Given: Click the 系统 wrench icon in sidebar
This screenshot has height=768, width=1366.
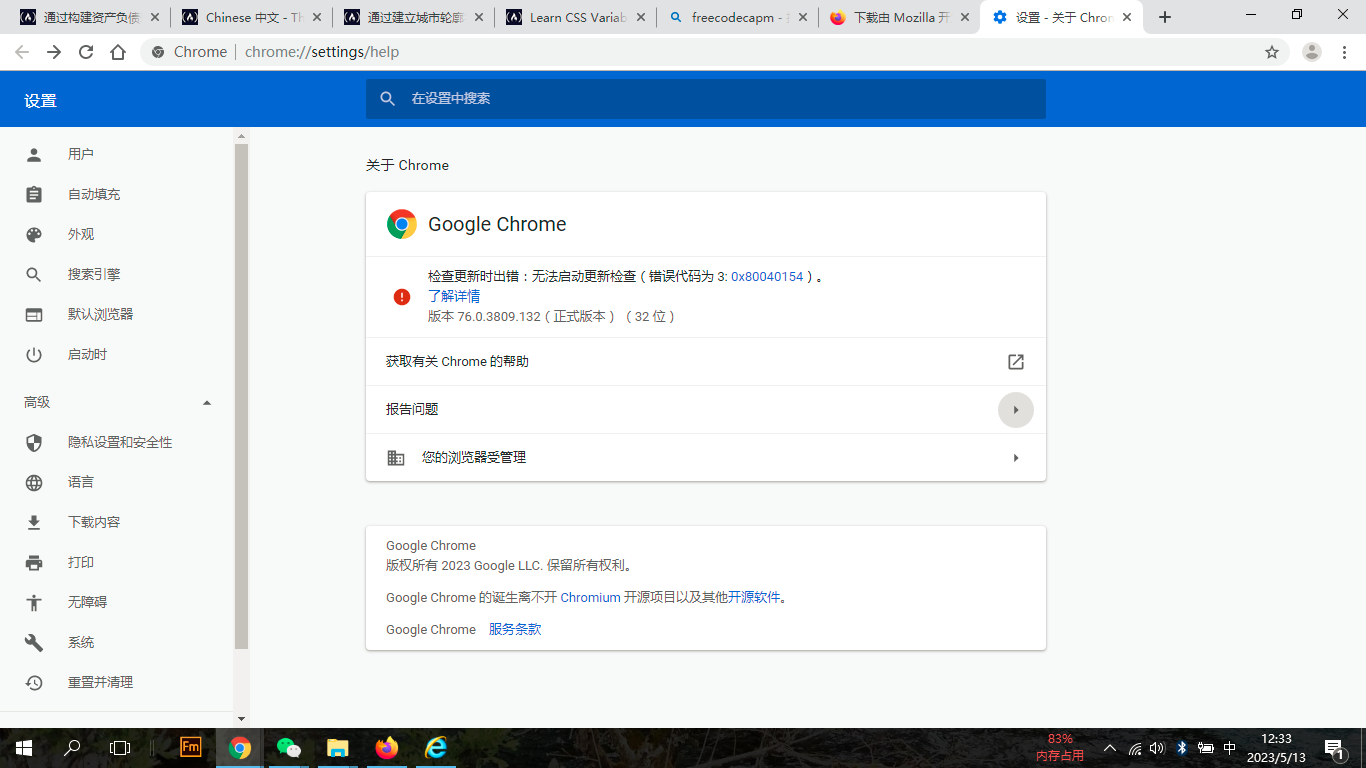Looking at the screenshot, I should click(x=35, y=642).
